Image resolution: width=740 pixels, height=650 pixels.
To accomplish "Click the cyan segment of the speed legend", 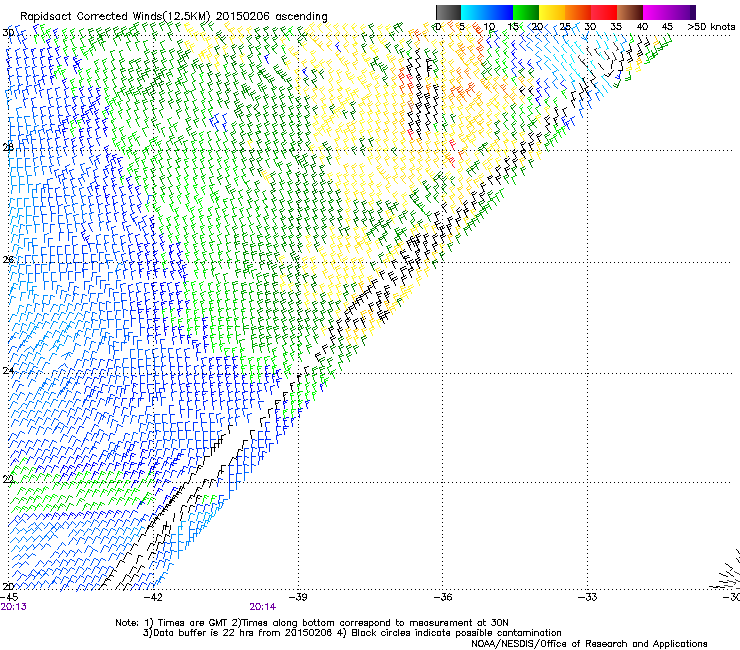I will point(472,12).
